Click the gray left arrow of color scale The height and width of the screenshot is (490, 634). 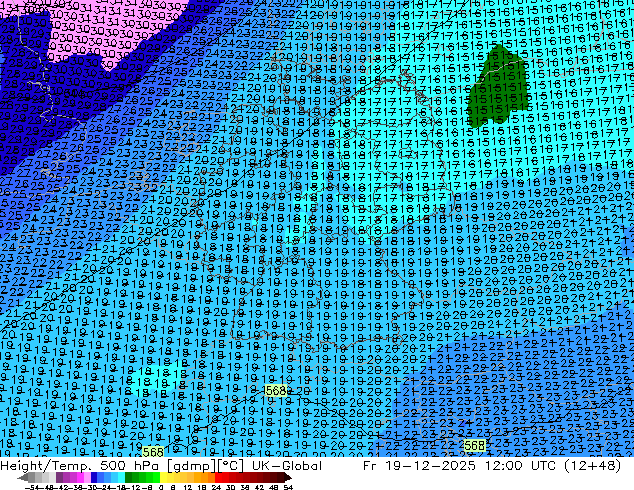point(23,478)
